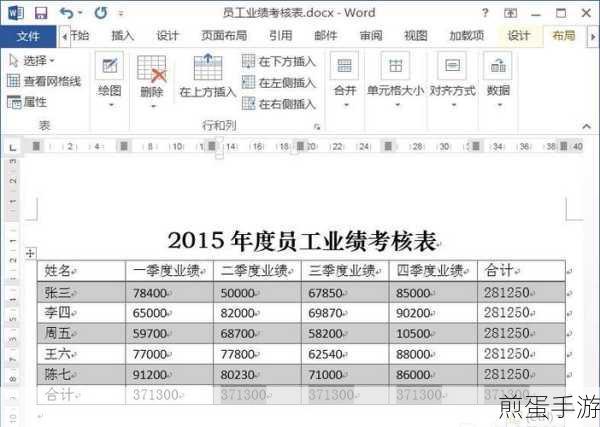The width and height of the screenshot is (600, 427).
Task: Click the 2015年度员工业绩考核表 title
Action: coord(302,241)
